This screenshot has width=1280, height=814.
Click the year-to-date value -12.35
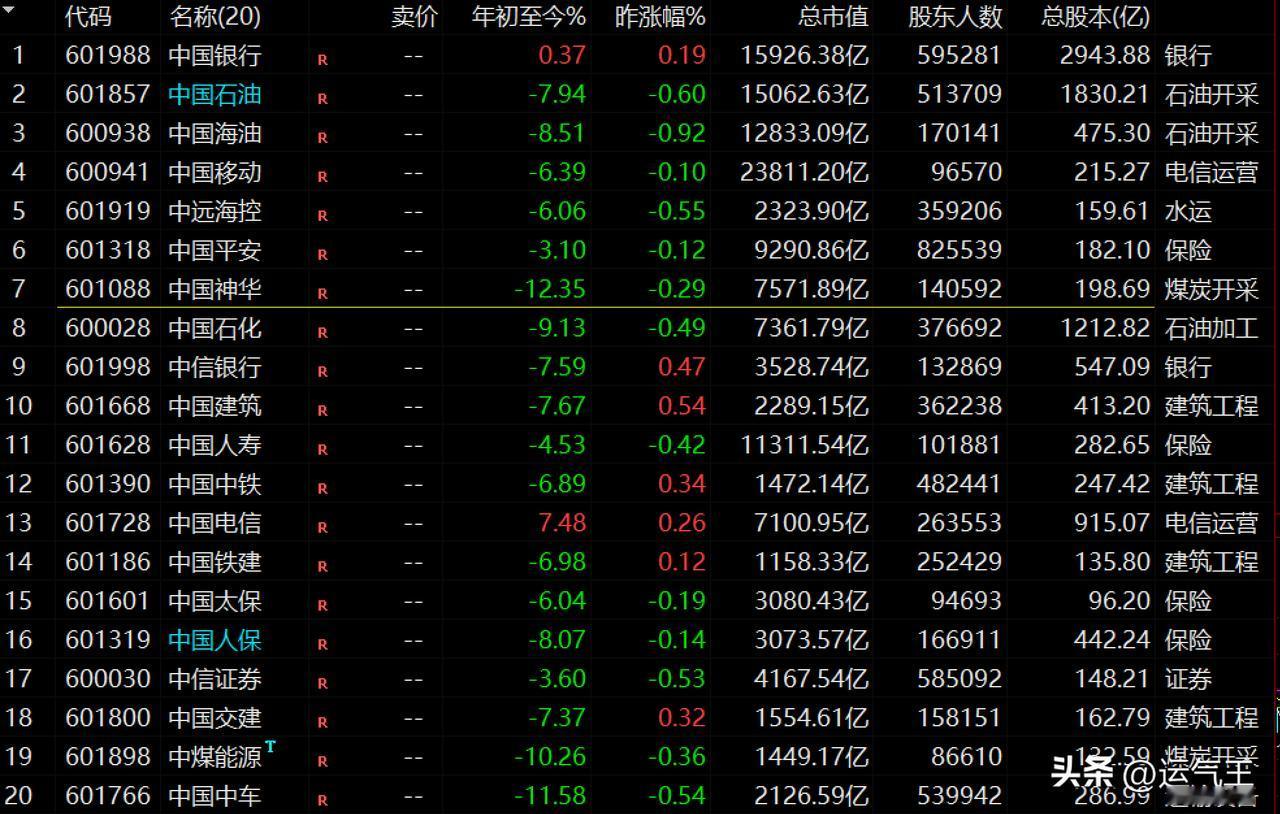tap(550, 289)
